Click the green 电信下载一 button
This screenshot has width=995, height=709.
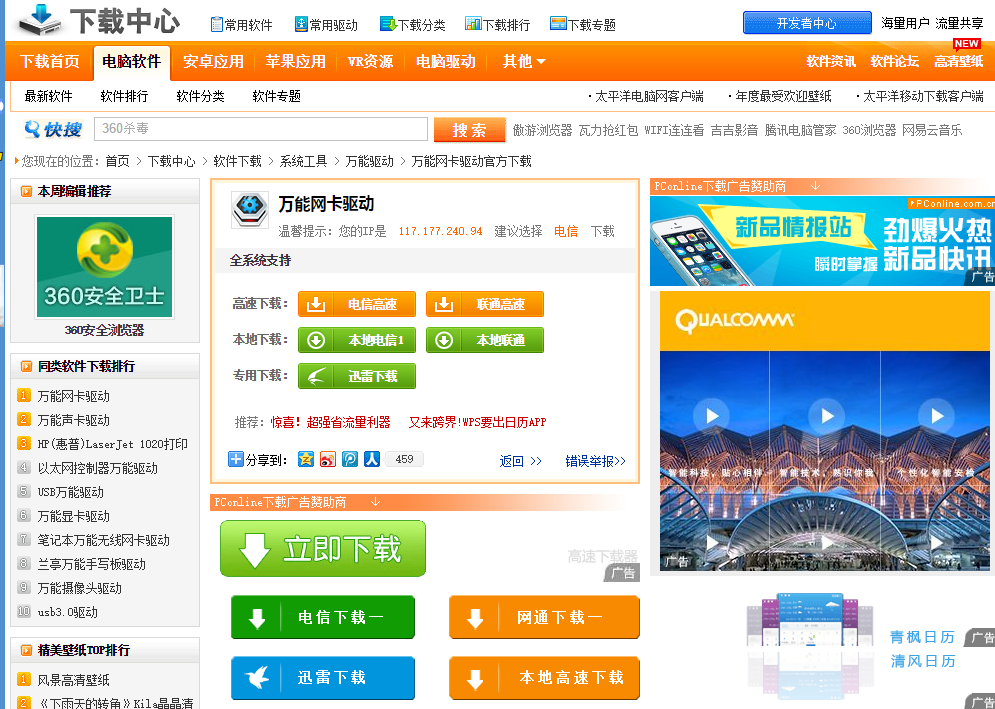tap(323, 617)
